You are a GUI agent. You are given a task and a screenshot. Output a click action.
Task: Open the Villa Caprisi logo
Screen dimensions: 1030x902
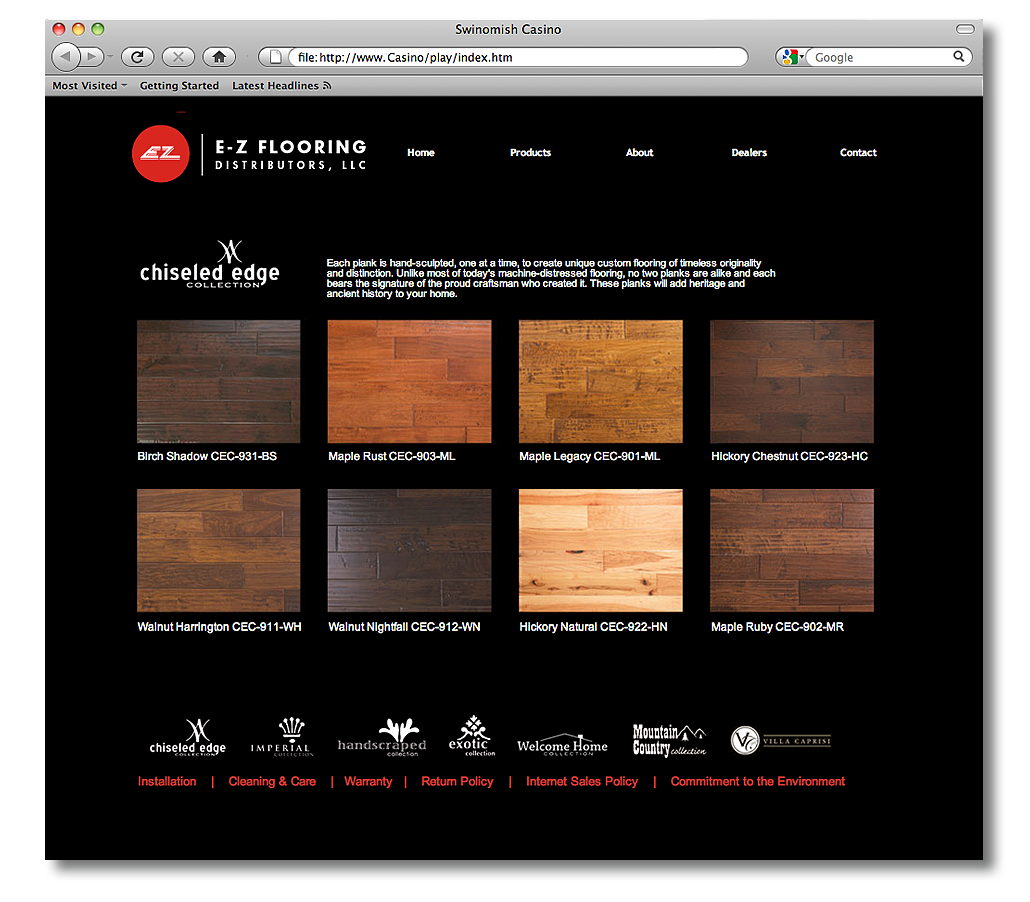[780, 740]
